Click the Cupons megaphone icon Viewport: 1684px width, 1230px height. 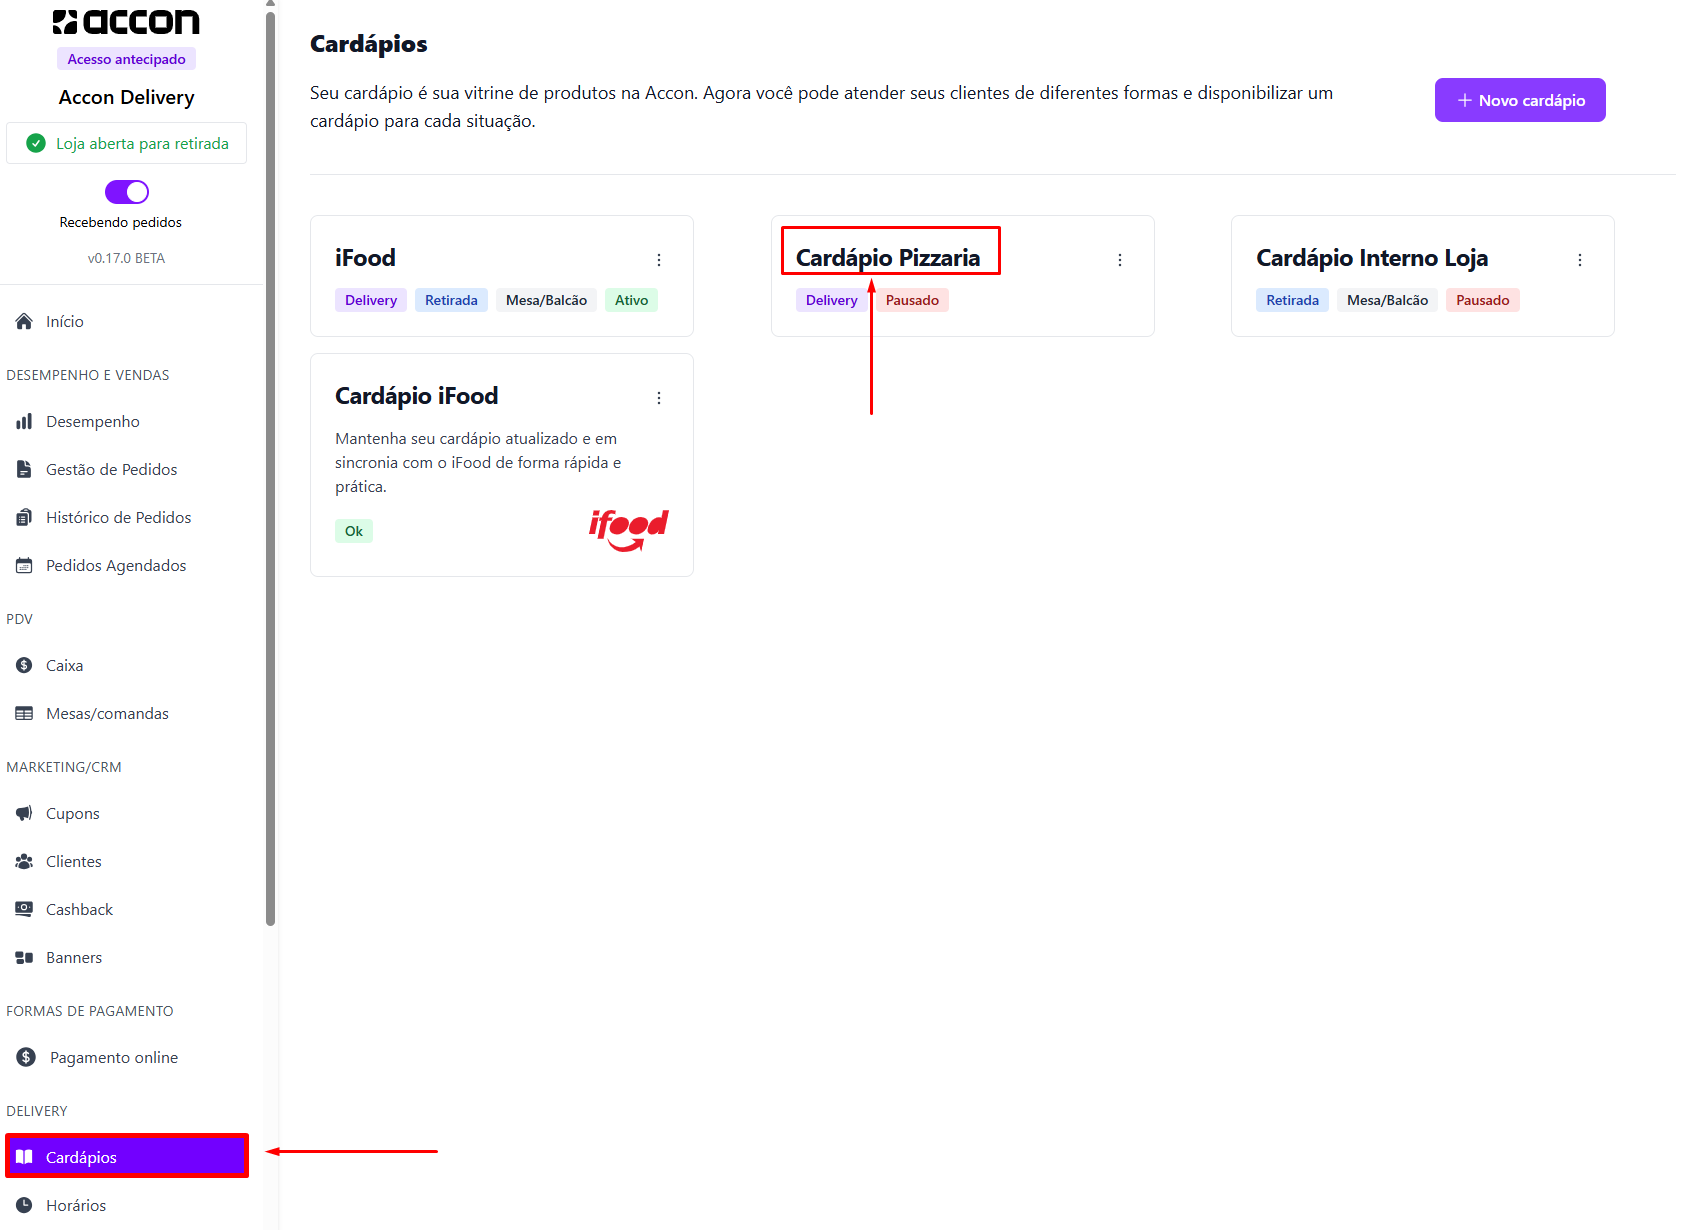(x=24, y=813)
